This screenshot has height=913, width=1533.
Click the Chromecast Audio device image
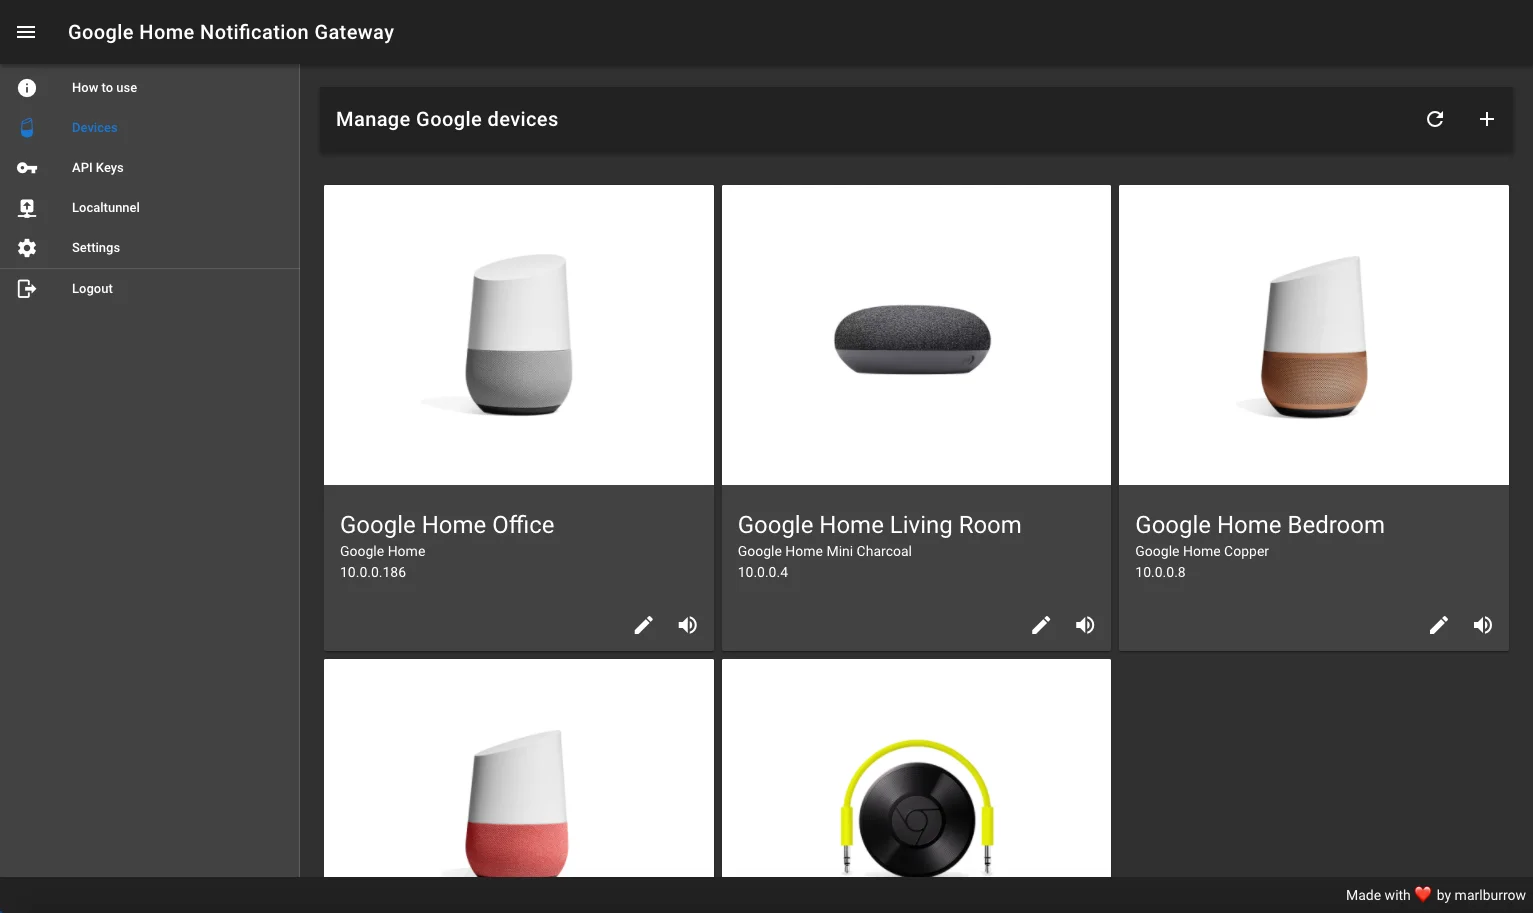click(916, 768)
